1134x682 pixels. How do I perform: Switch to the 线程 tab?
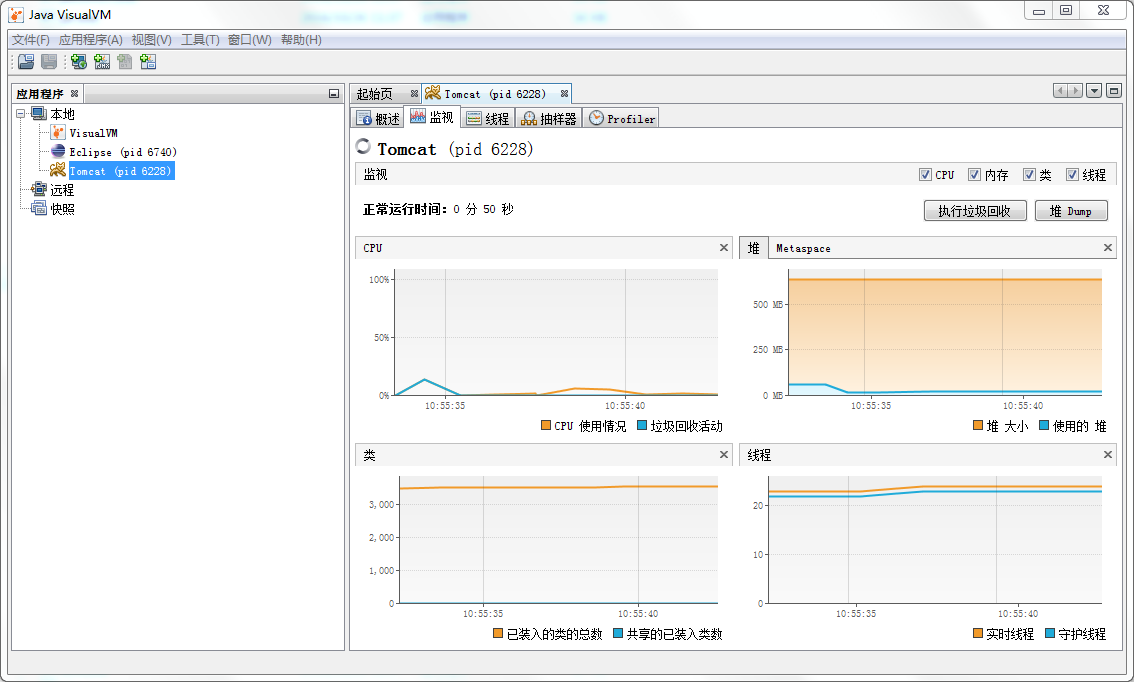pyautogui.click(x=488, y=119)
